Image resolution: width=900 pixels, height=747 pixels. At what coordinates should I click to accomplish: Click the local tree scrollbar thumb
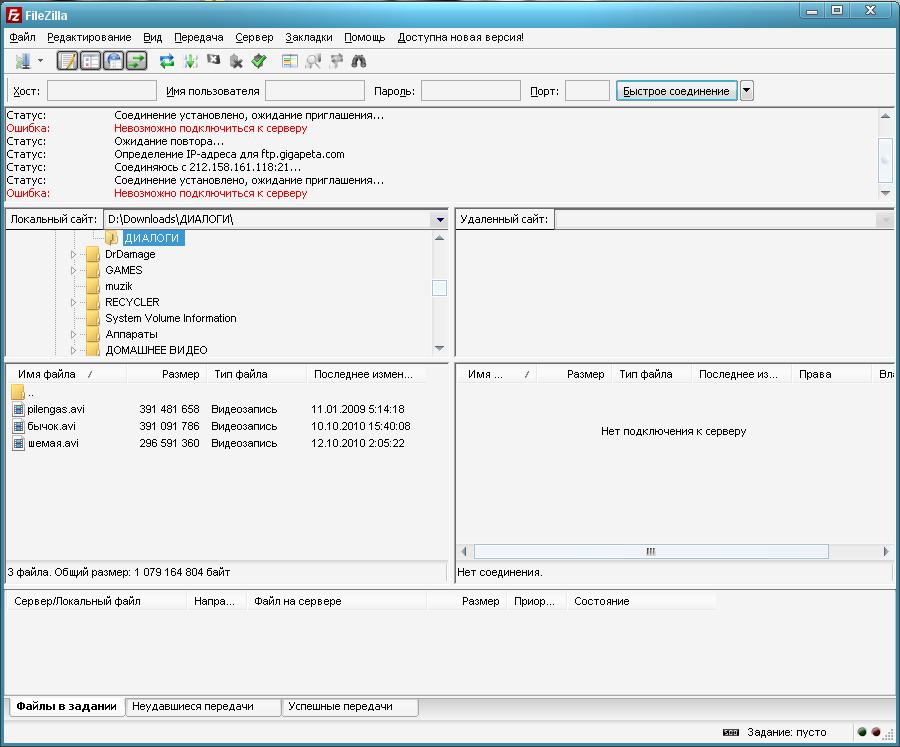click(x=439, y=288)
